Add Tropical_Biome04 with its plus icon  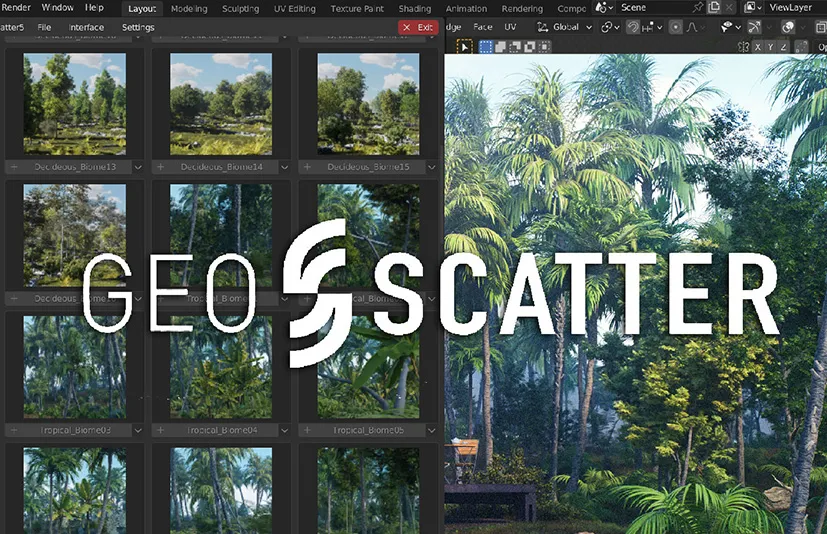pyautogui.click(x=161, y=431)
